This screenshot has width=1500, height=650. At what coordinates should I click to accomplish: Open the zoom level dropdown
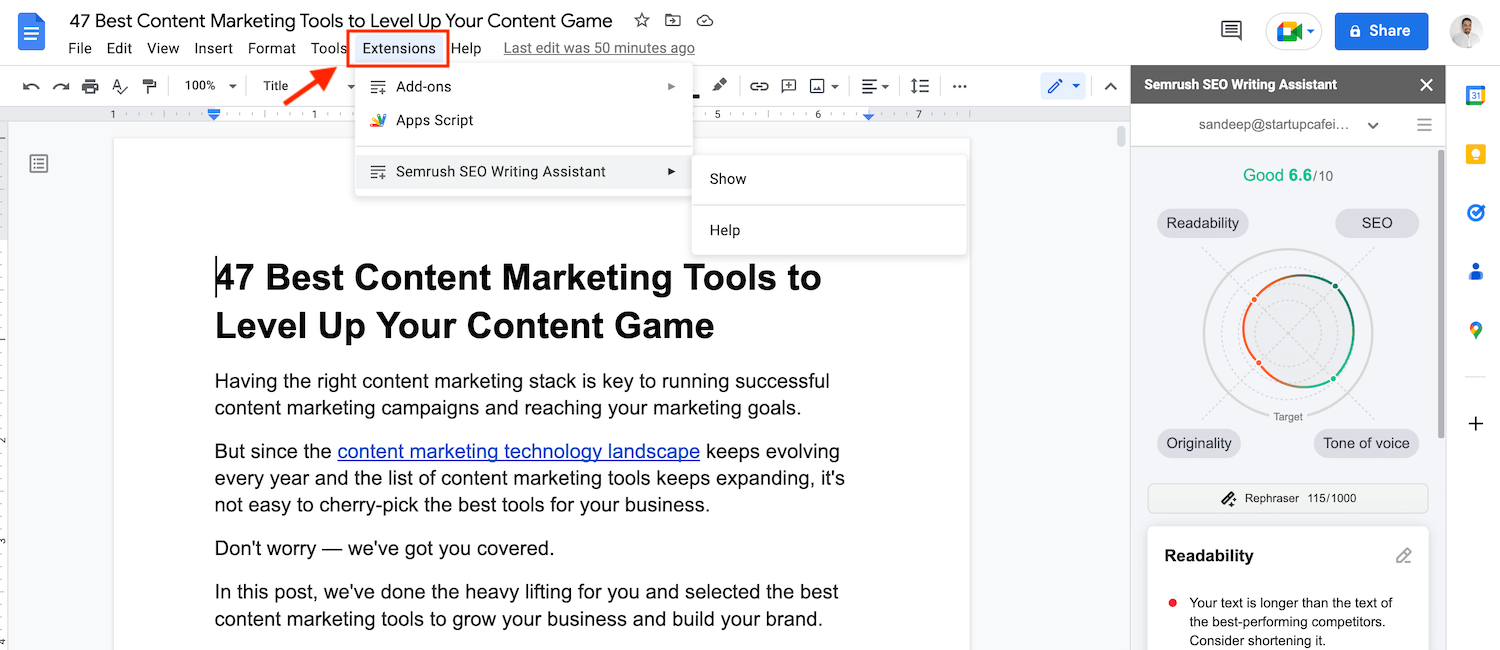[x=211, y=86]
